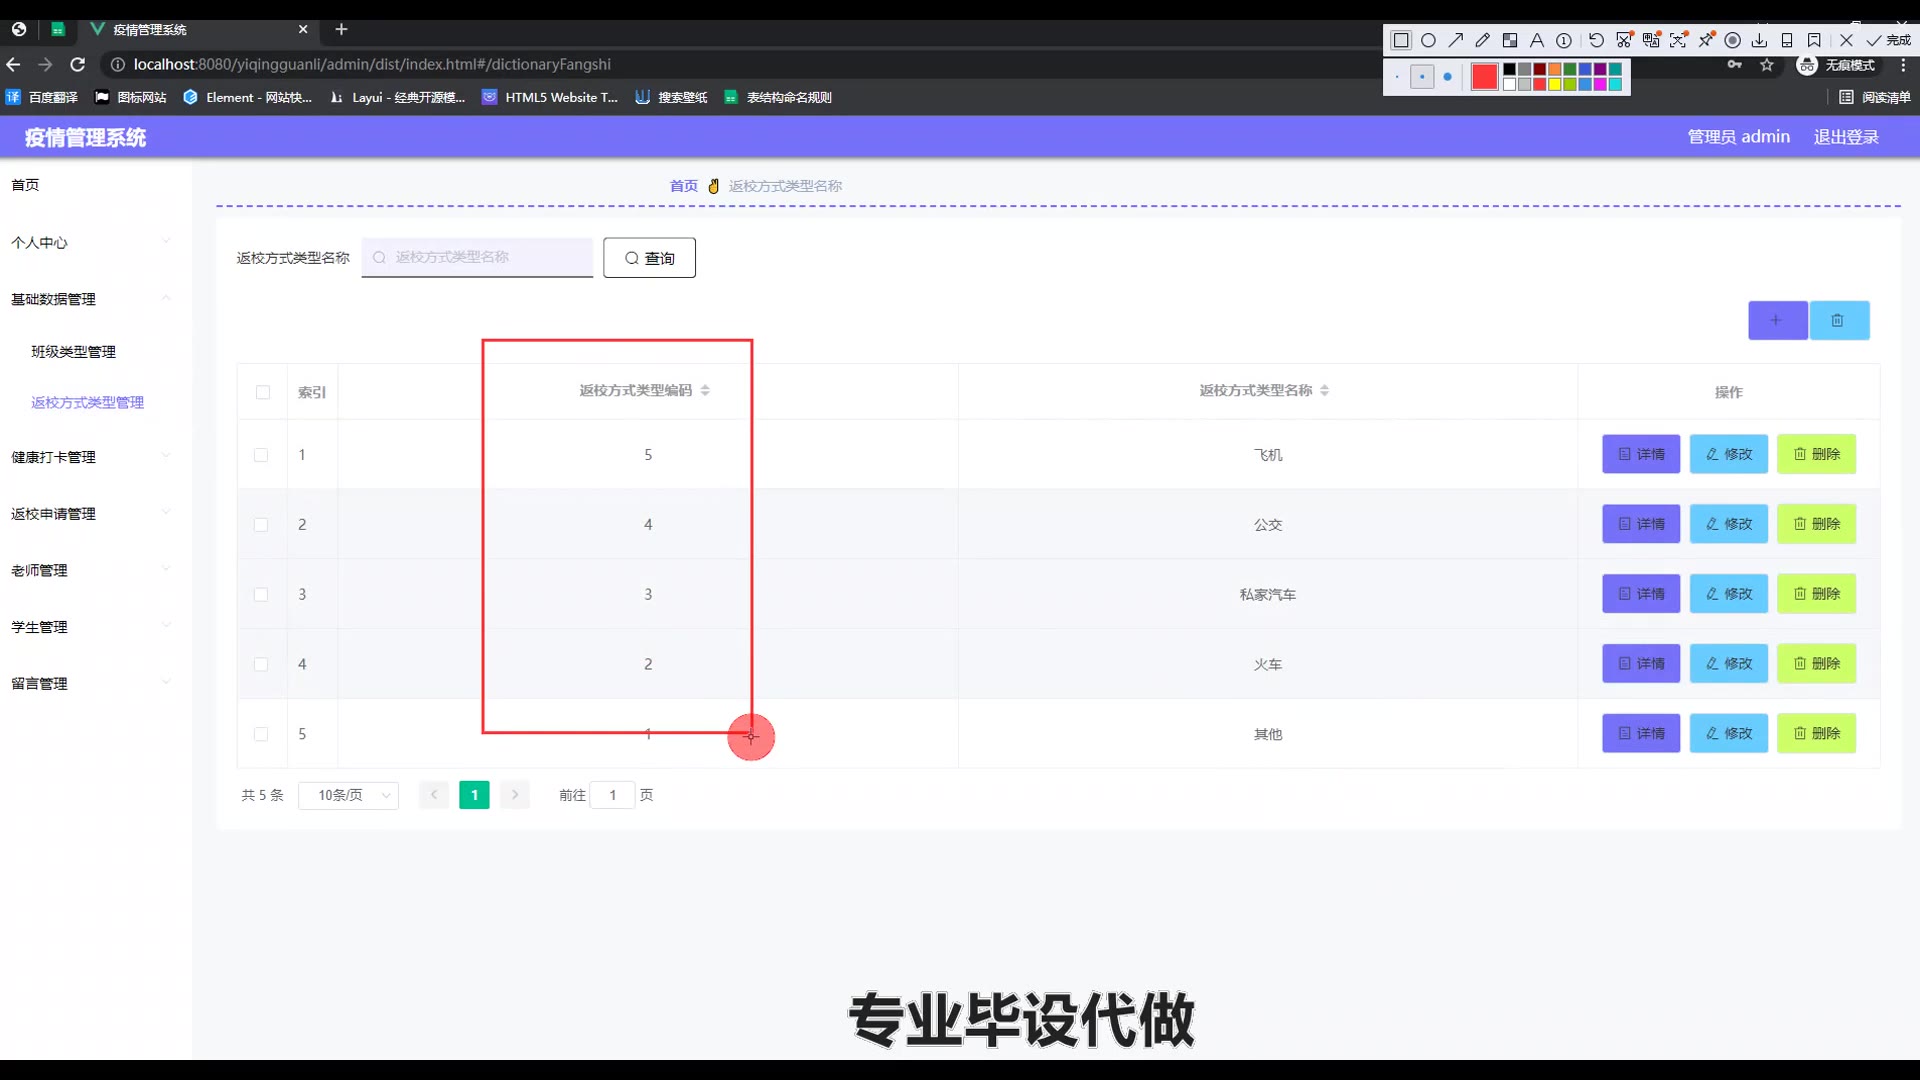Open the 10条/页 page size dropdown

point(348,795)
